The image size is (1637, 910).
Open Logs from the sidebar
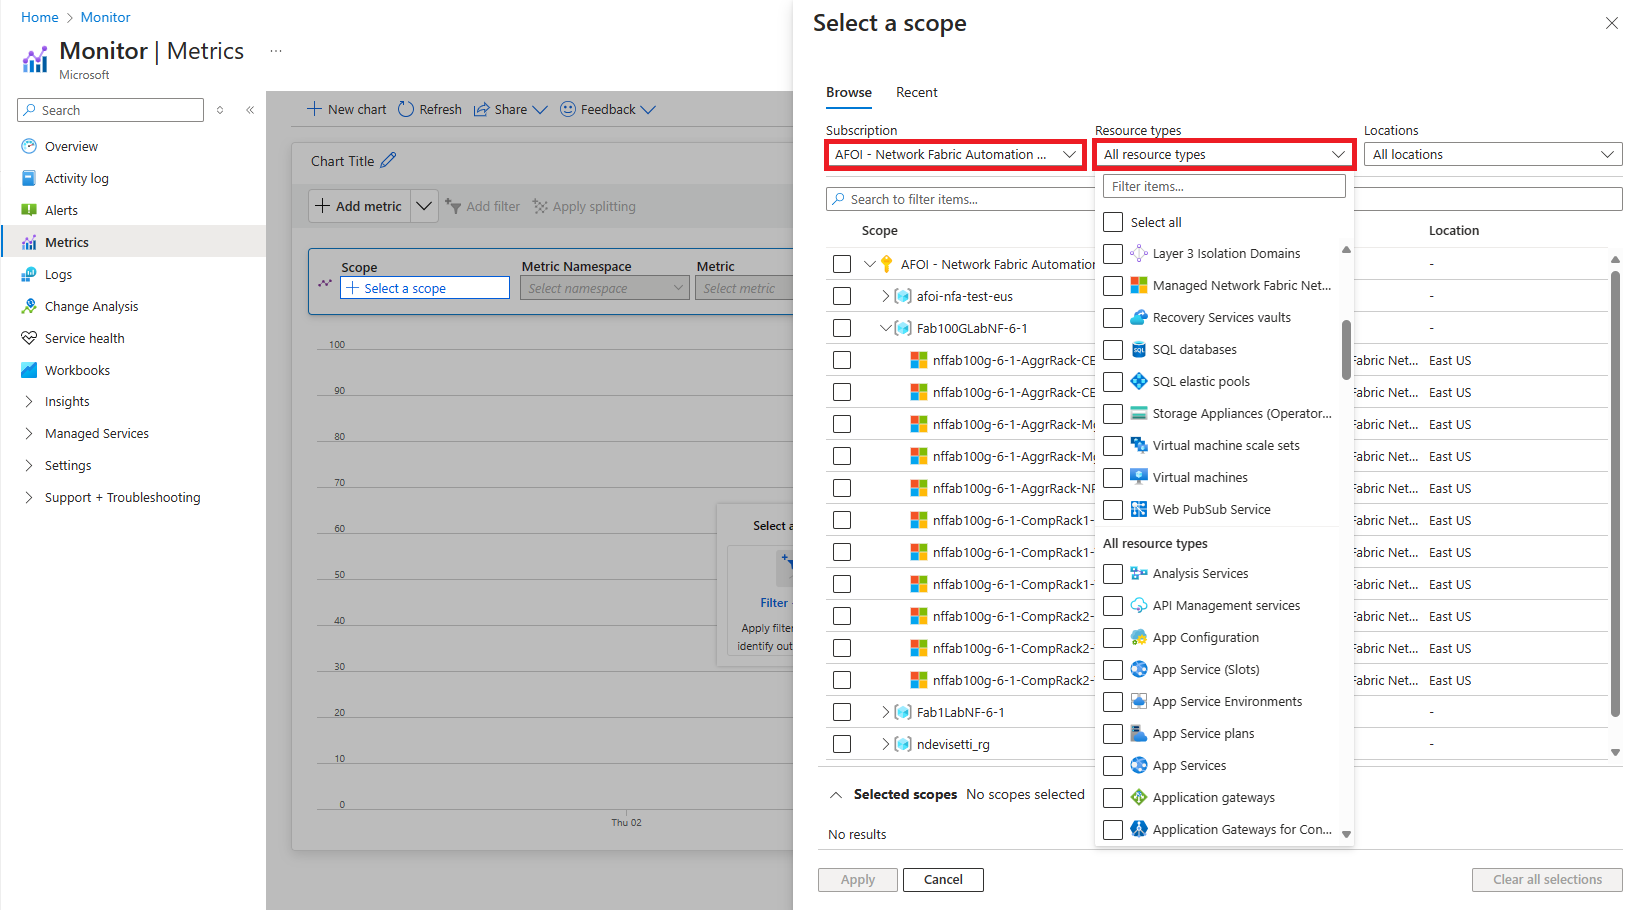point(58,274)
